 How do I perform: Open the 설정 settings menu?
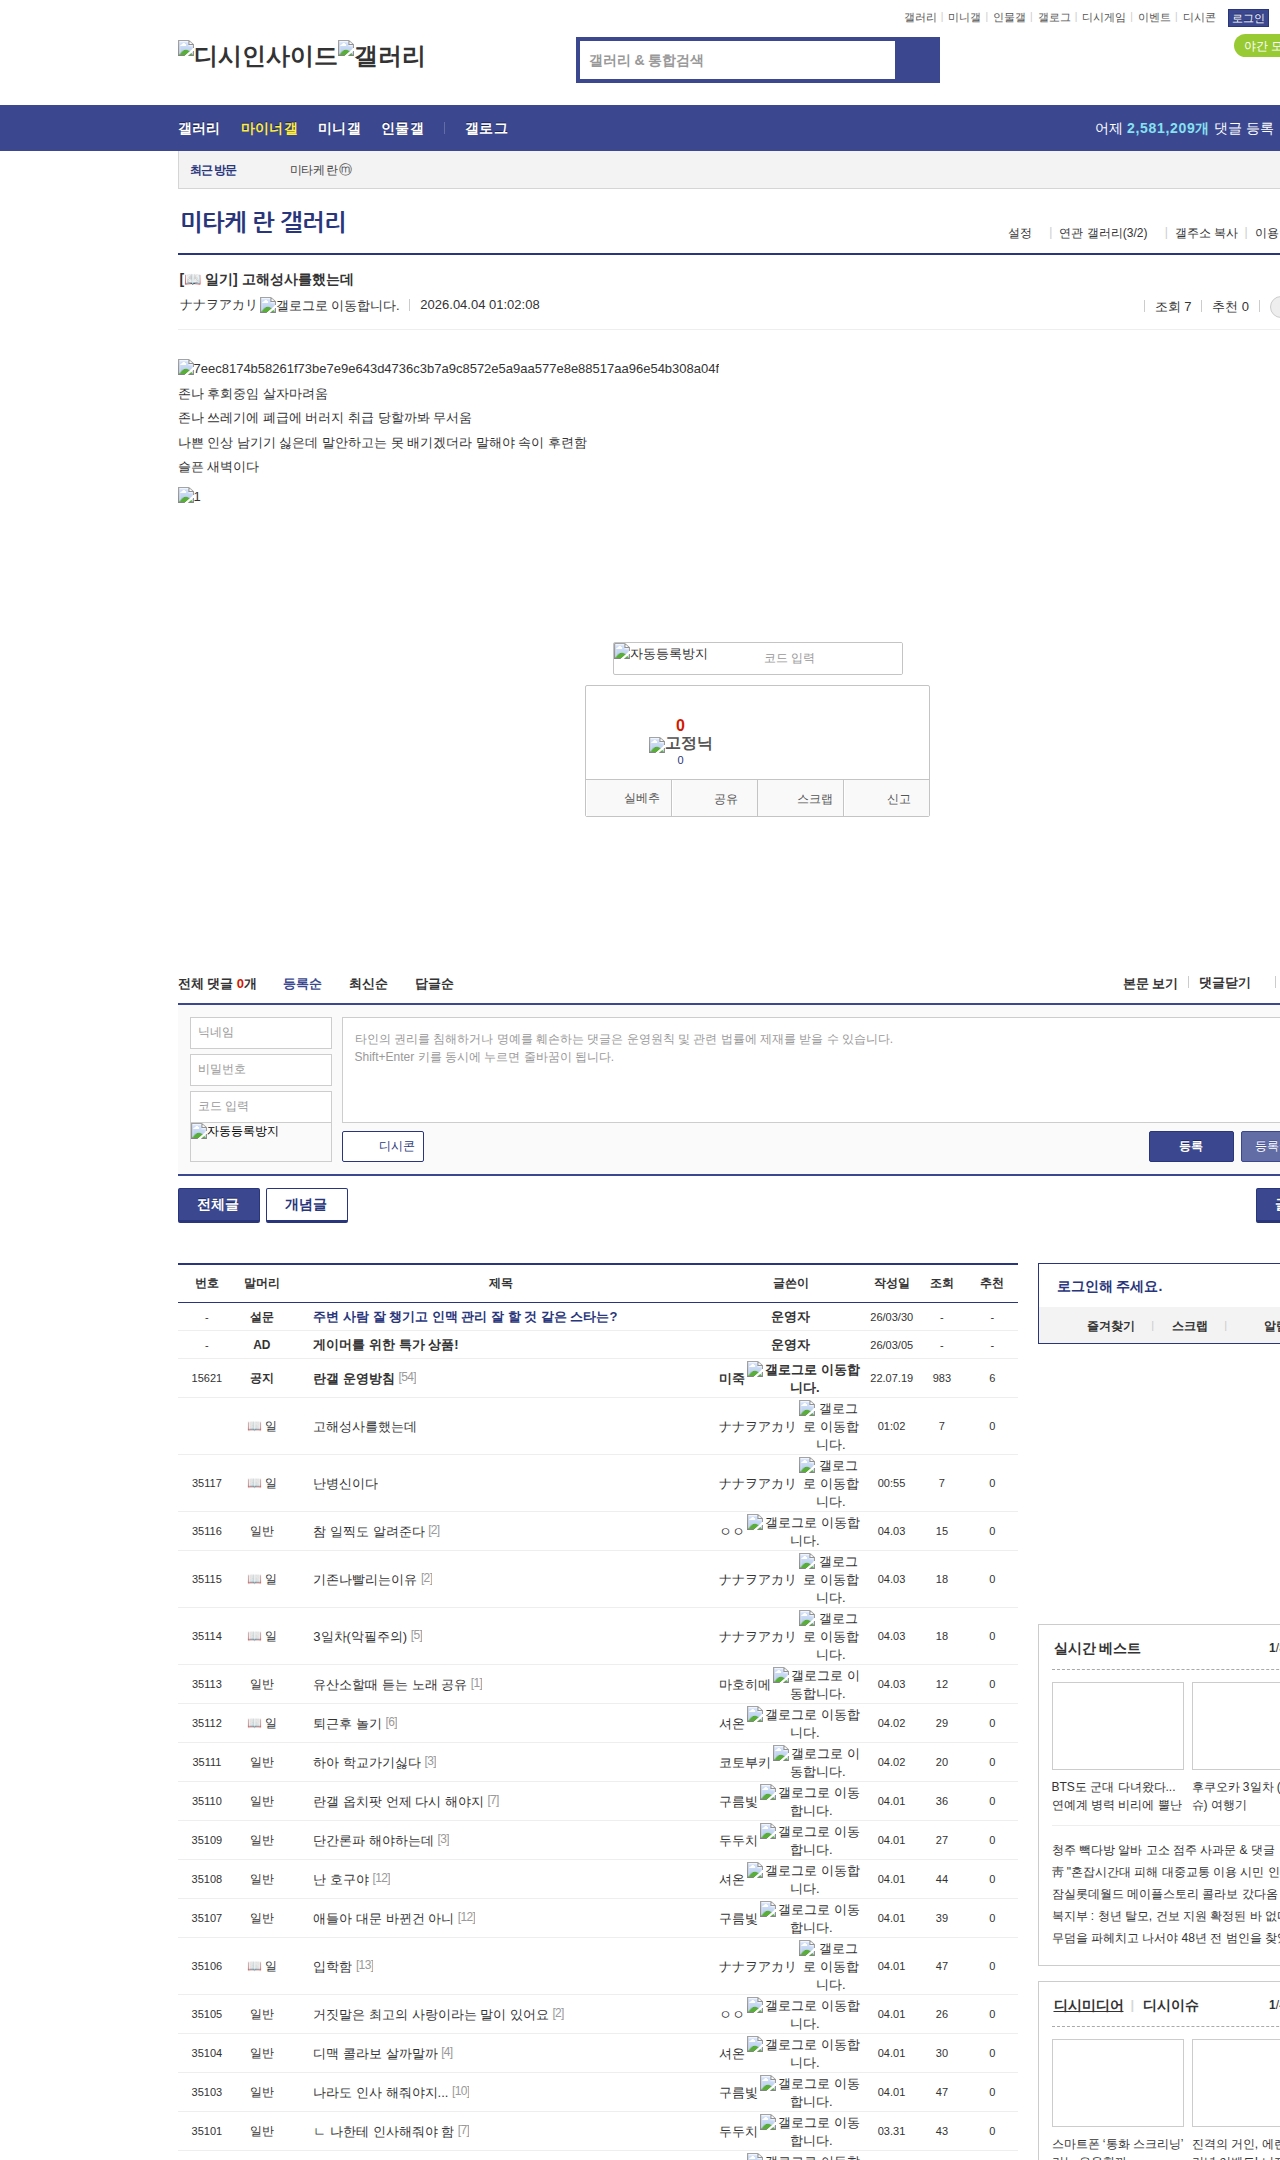(1020, 233)
